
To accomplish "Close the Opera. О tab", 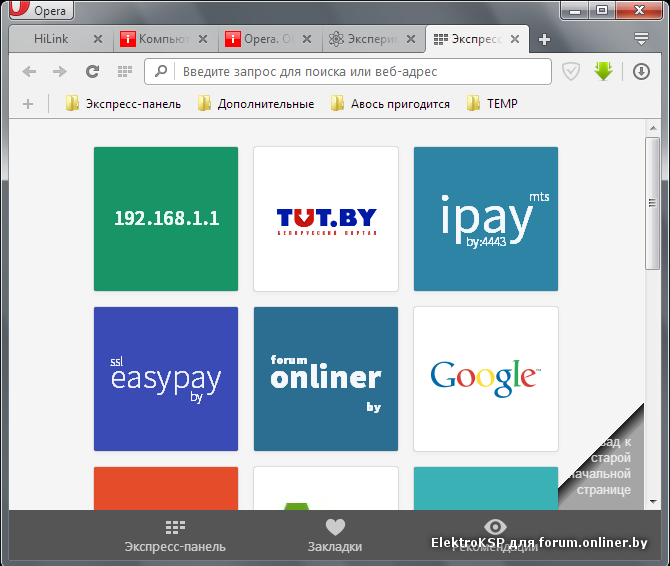I will [307, 39].
